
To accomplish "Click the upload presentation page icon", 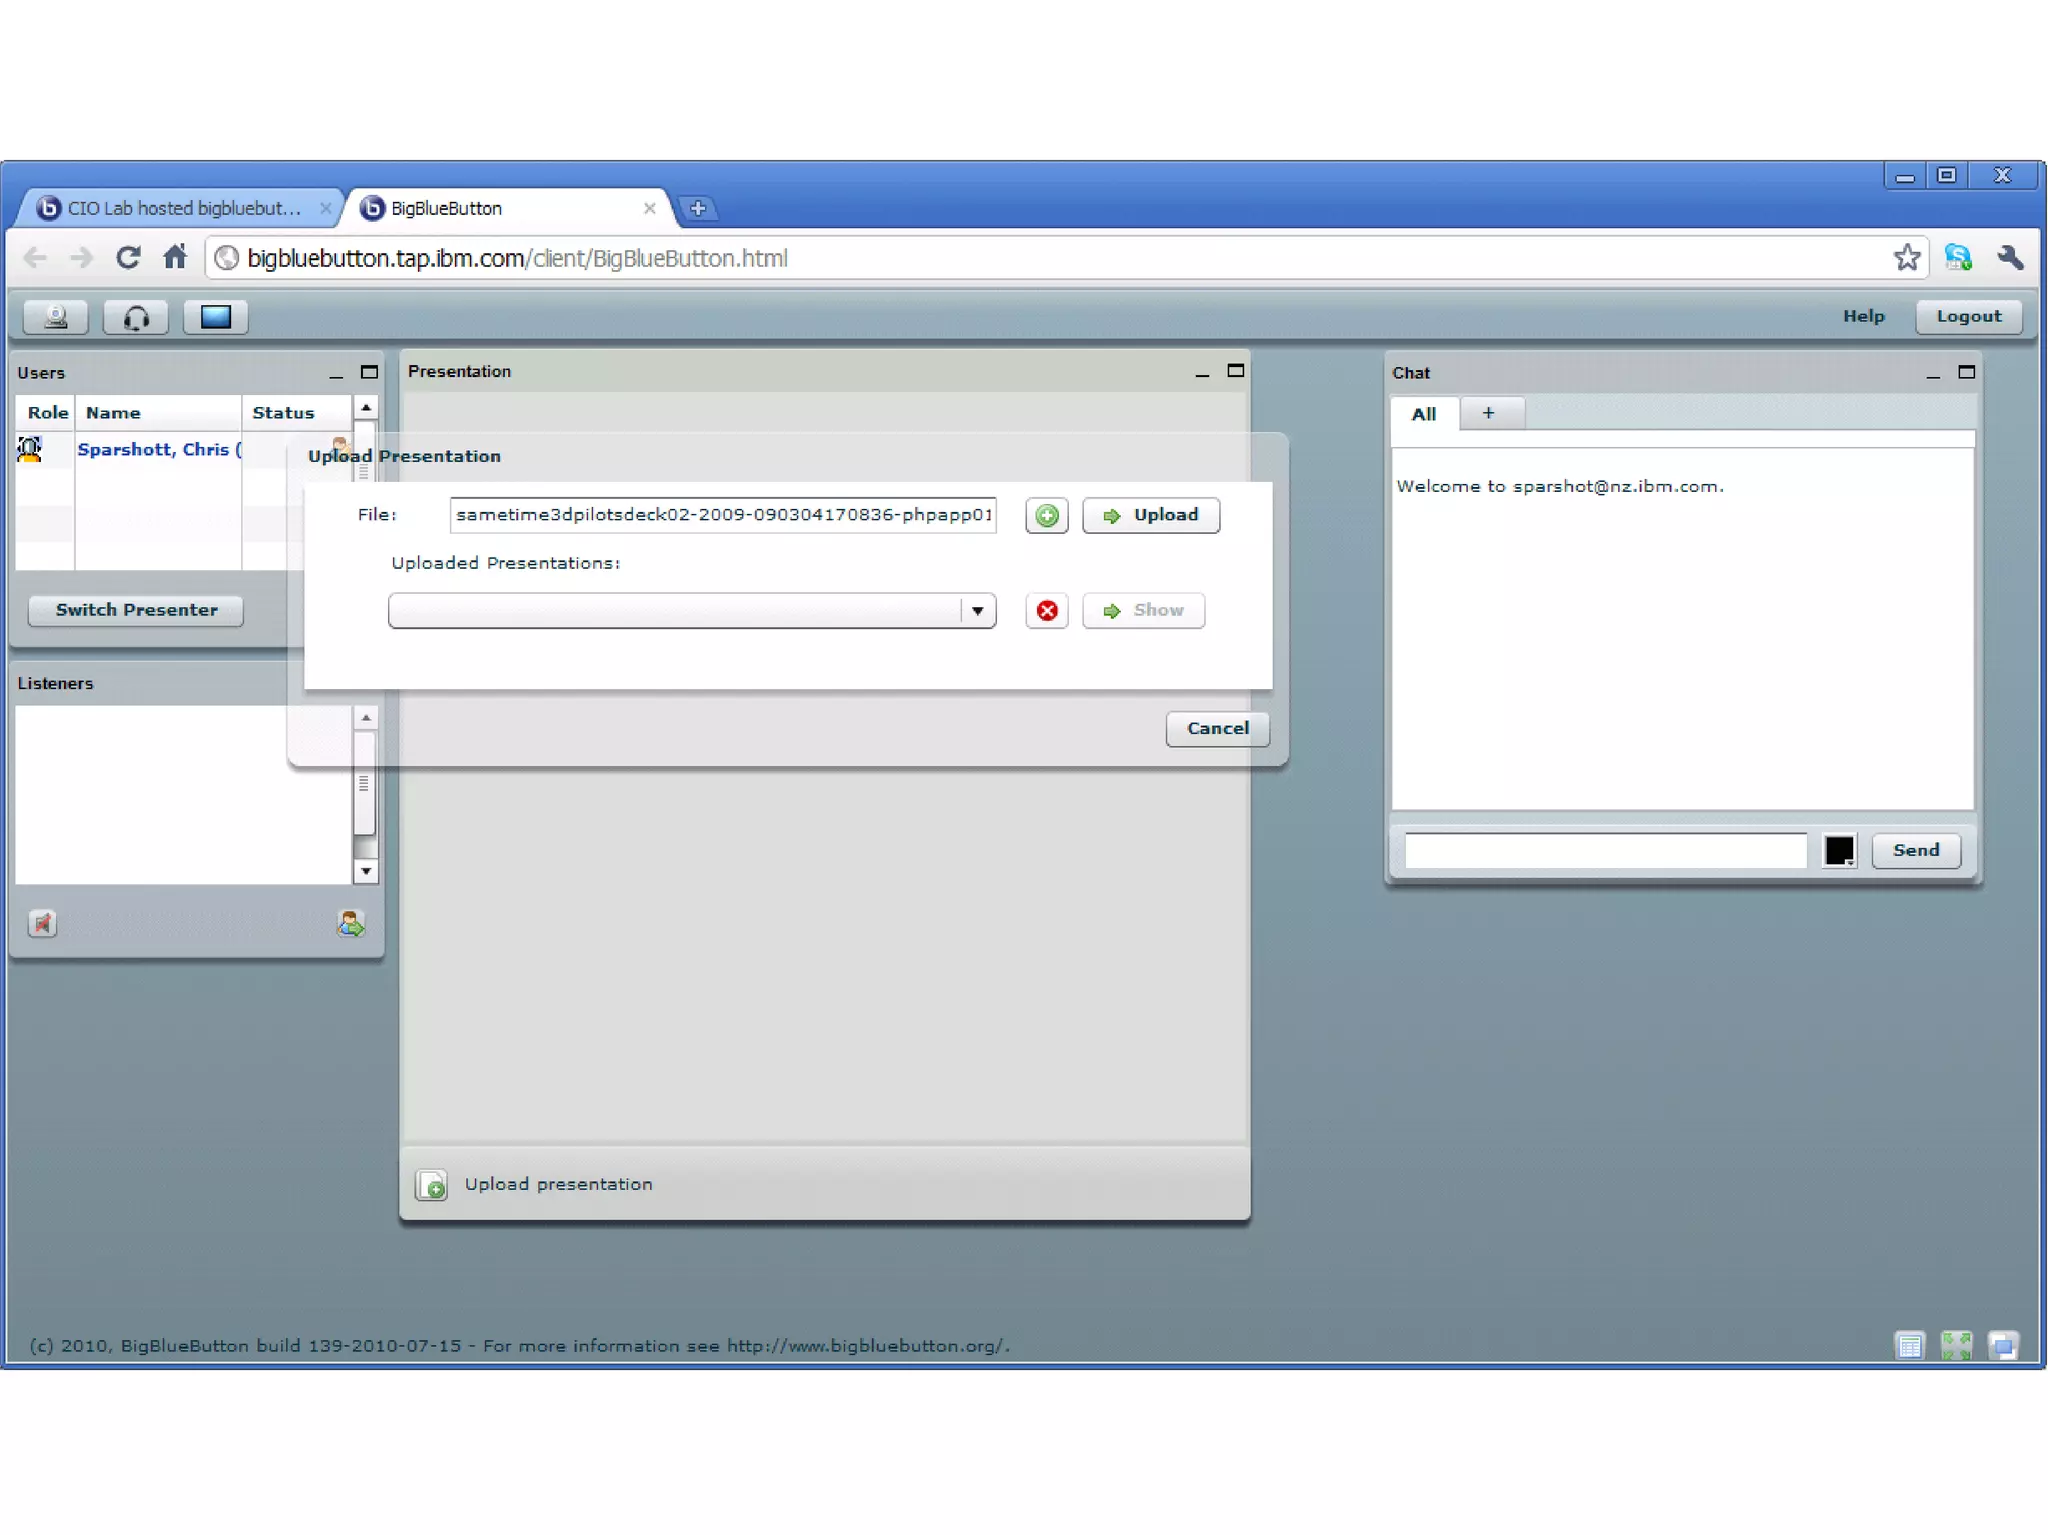I will tap(432, 1185).
